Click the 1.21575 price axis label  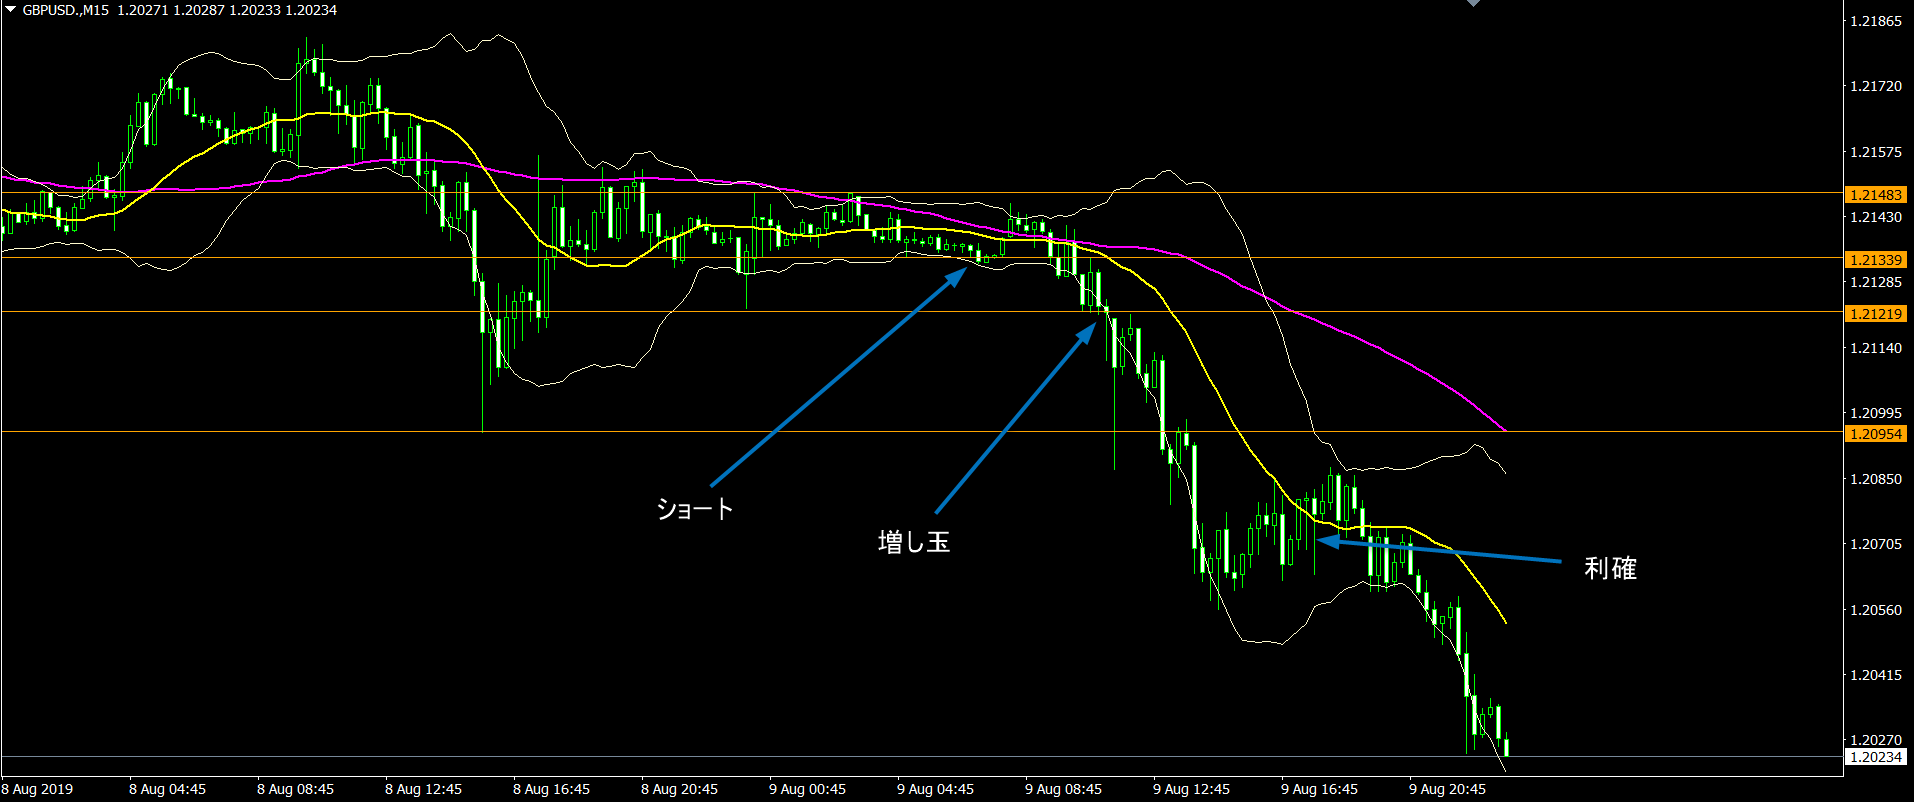[1876, 152]
